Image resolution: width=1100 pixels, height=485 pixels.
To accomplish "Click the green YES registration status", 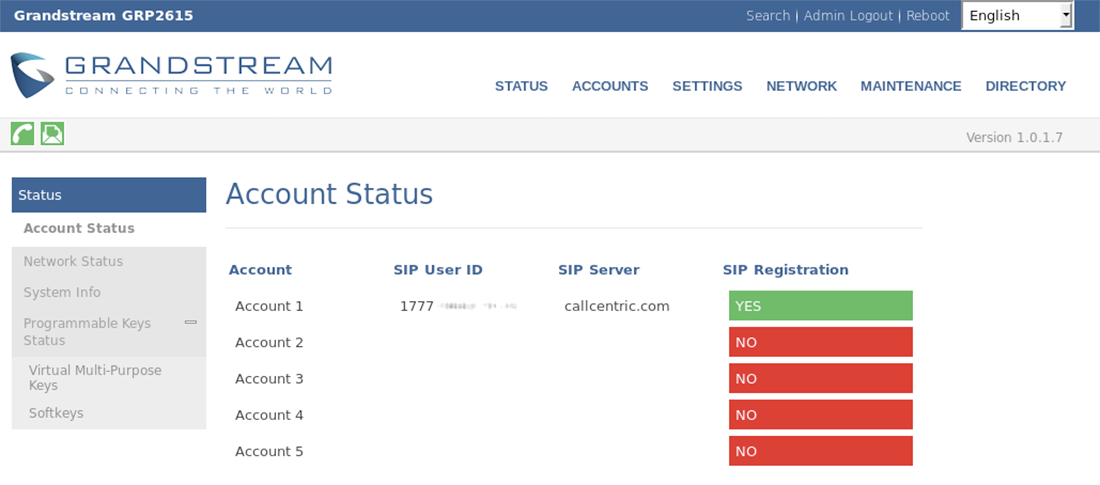I will (x=821, y=305).
